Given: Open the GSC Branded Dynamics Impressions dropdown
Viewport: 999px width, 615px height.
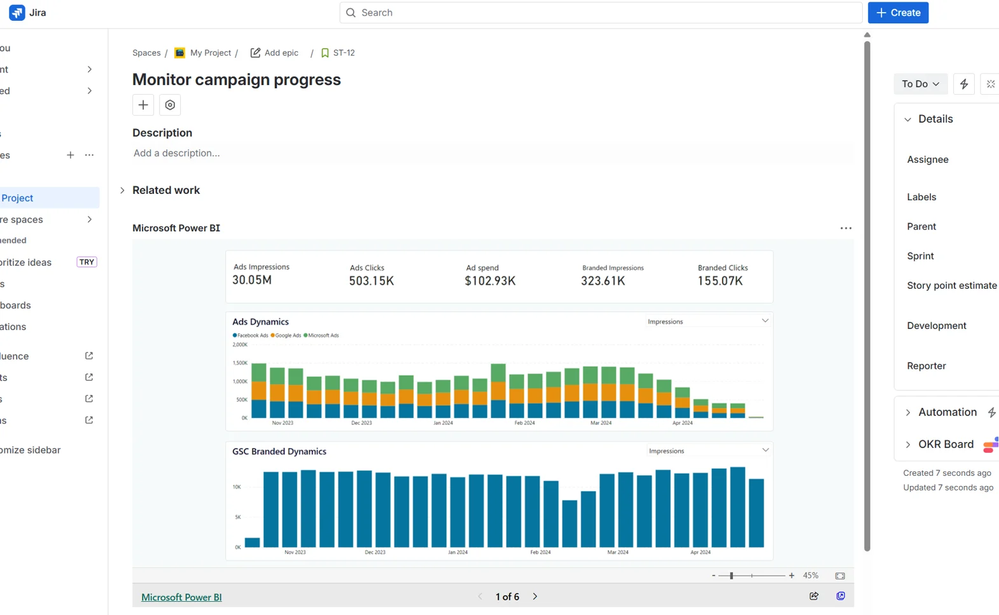Looking at the screenshot, I should coord(708,451).
